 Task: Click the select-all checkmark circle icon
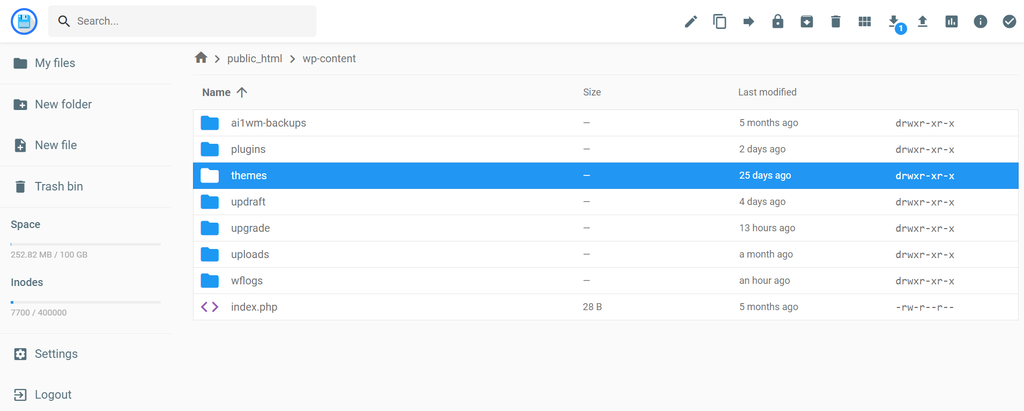1009,21
